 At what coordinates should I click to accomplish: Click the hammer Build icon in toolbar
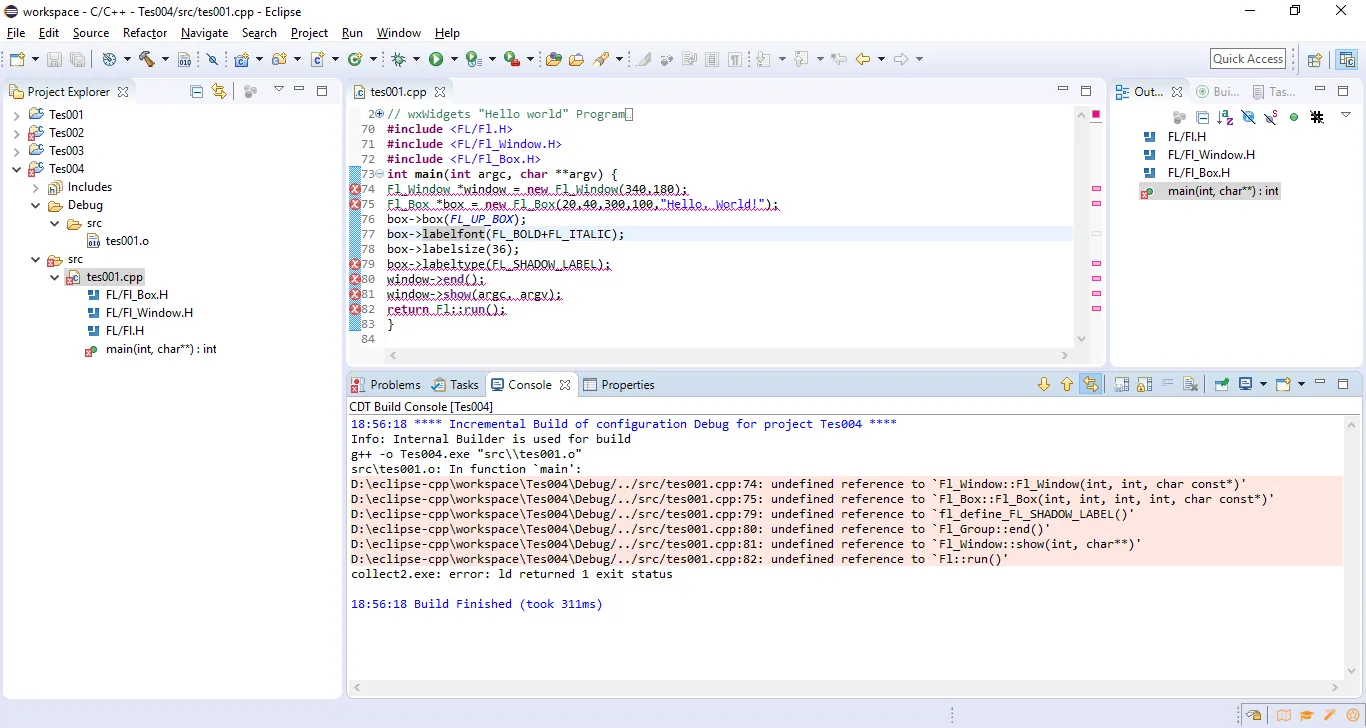pyautogui.click(x=146, y=59)
